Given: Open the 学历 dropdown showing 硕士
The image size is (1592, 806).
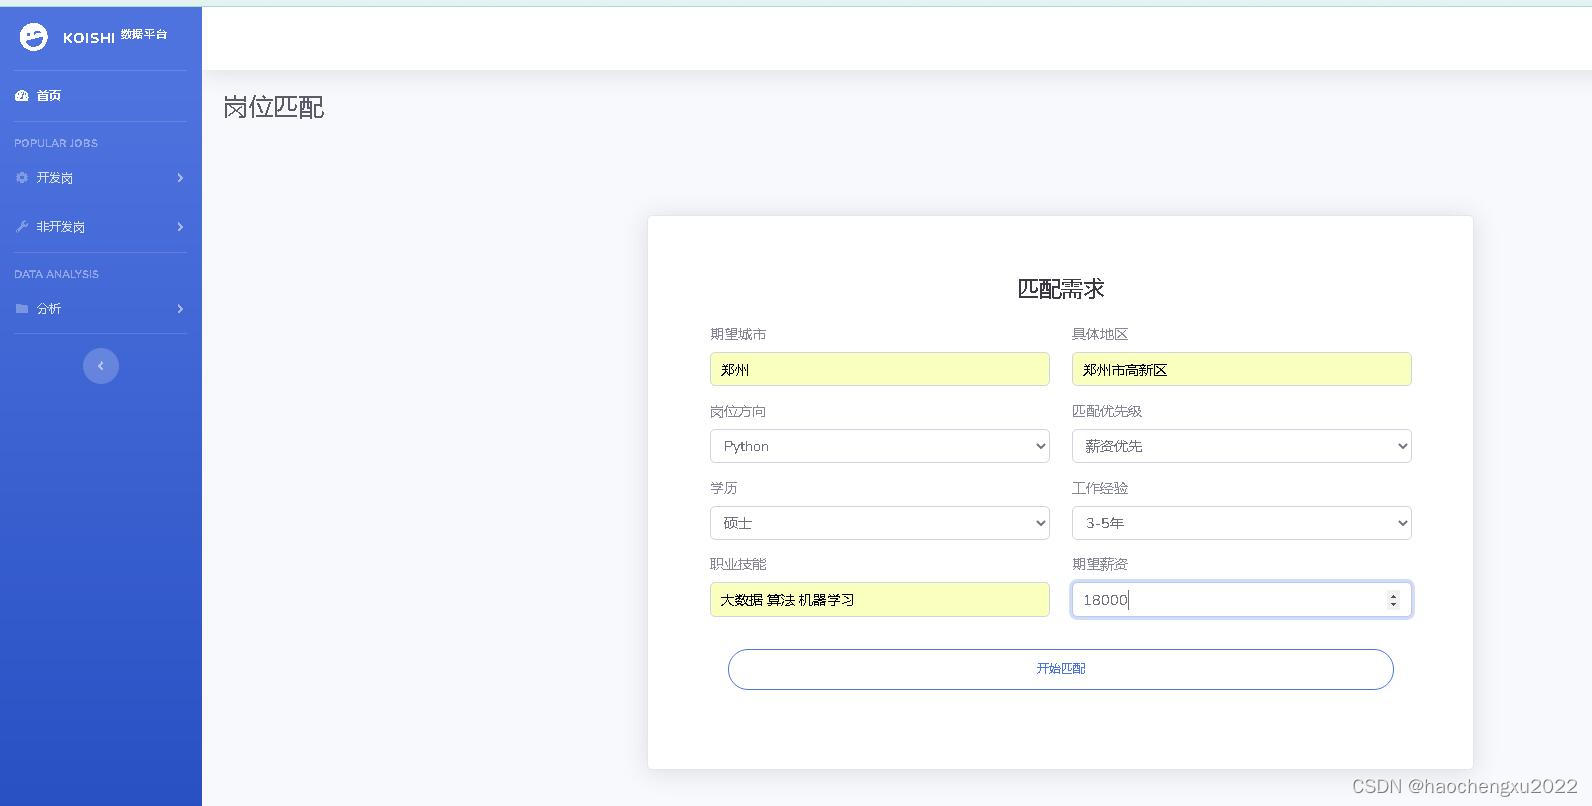Looking at the screenshot, I should point(880,523).
